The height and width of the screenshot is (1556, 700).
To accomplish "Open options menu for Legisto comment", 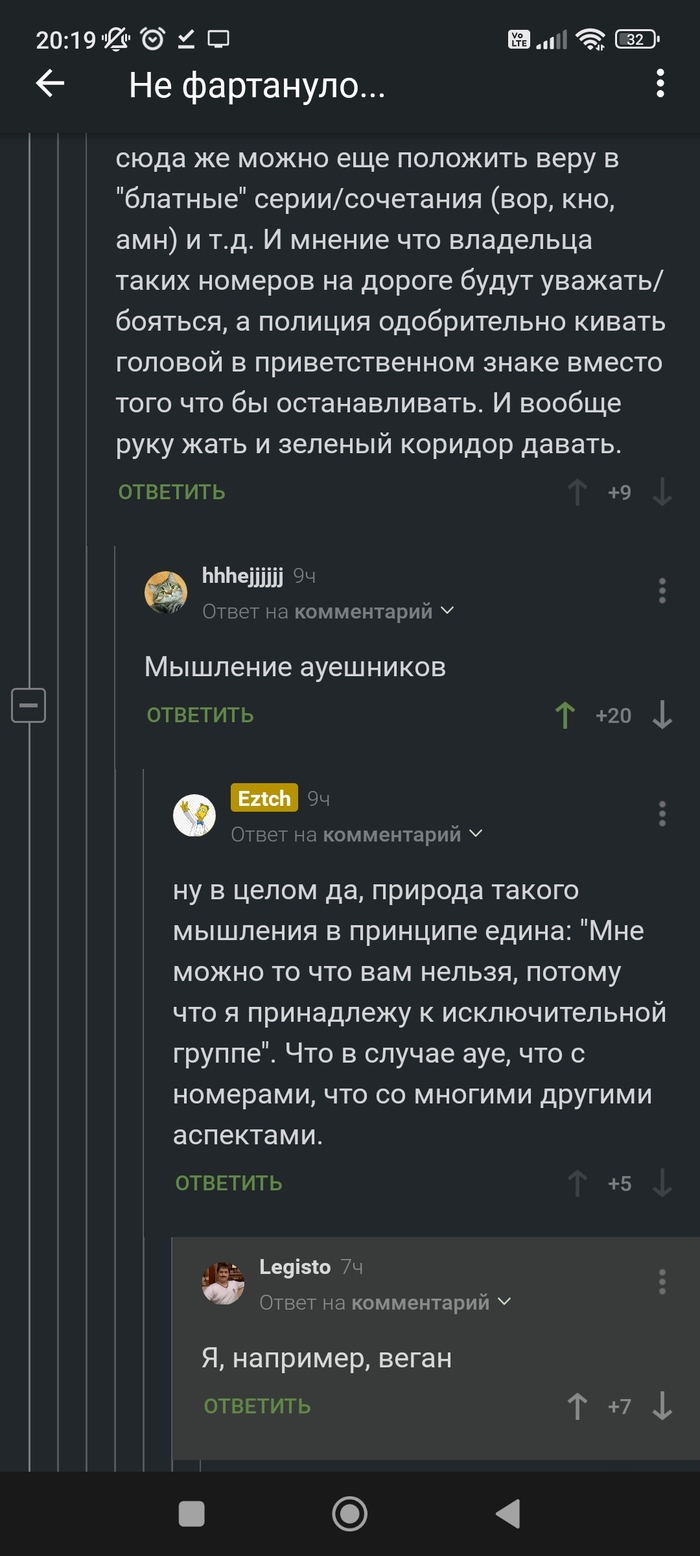I will [662, 1282].
